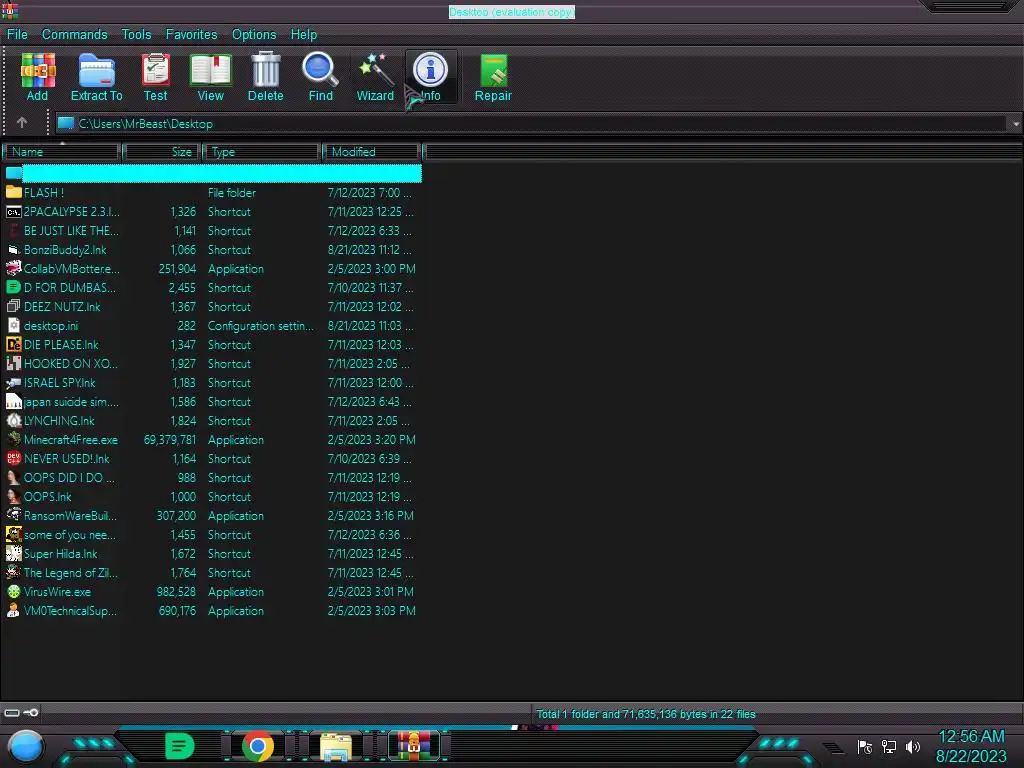Sort by Size column header
Viewport: 1024px width, 768px height.
pos(162,152)
